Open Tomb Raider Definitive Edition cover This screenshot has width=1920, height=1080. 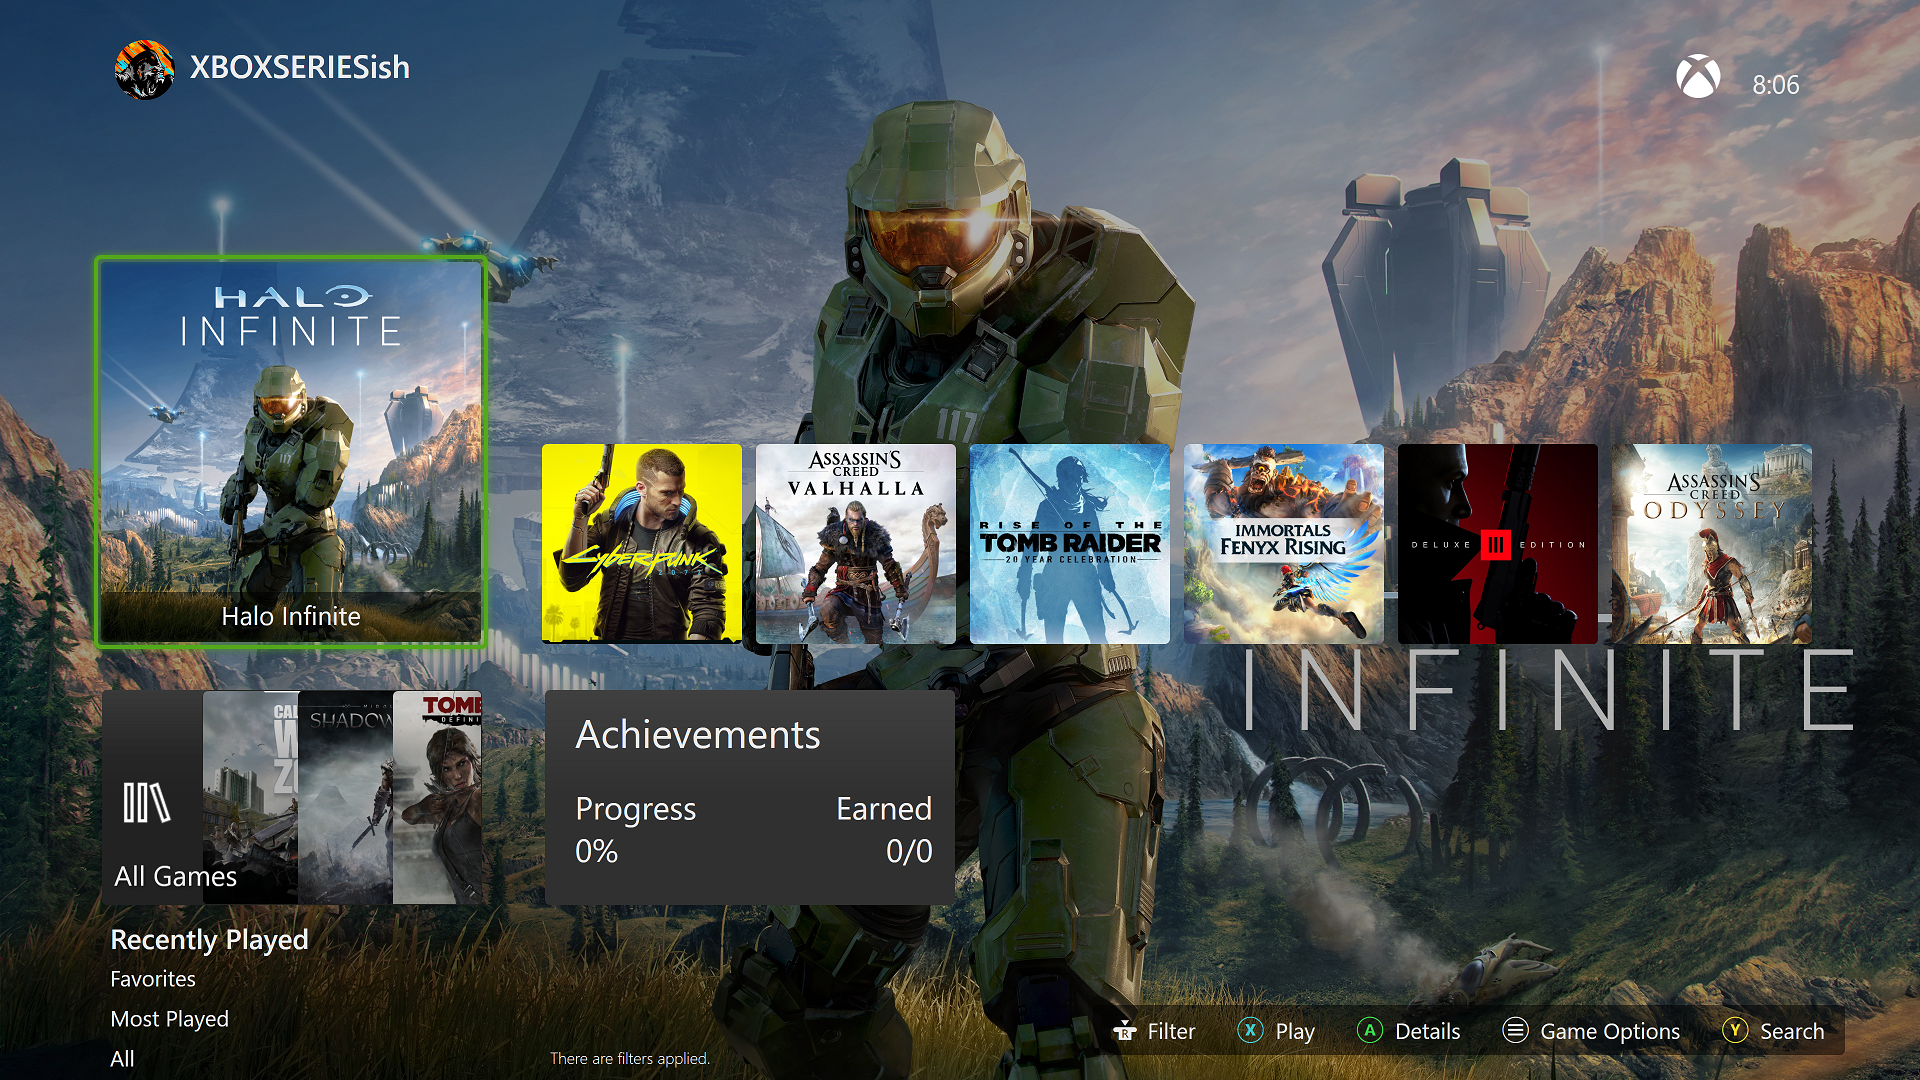[x=437, y=797]
